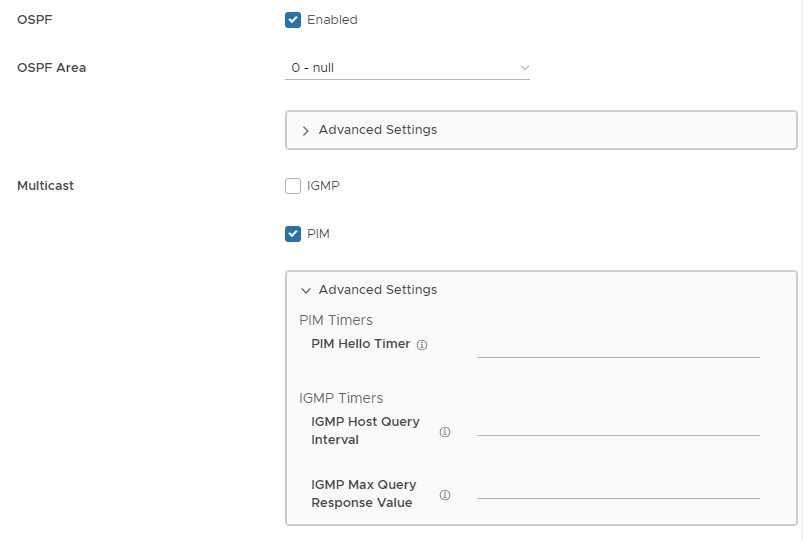The image size is (803, 541).
Task: Click the "PIM Timers" heading
Action: point(336,320)
